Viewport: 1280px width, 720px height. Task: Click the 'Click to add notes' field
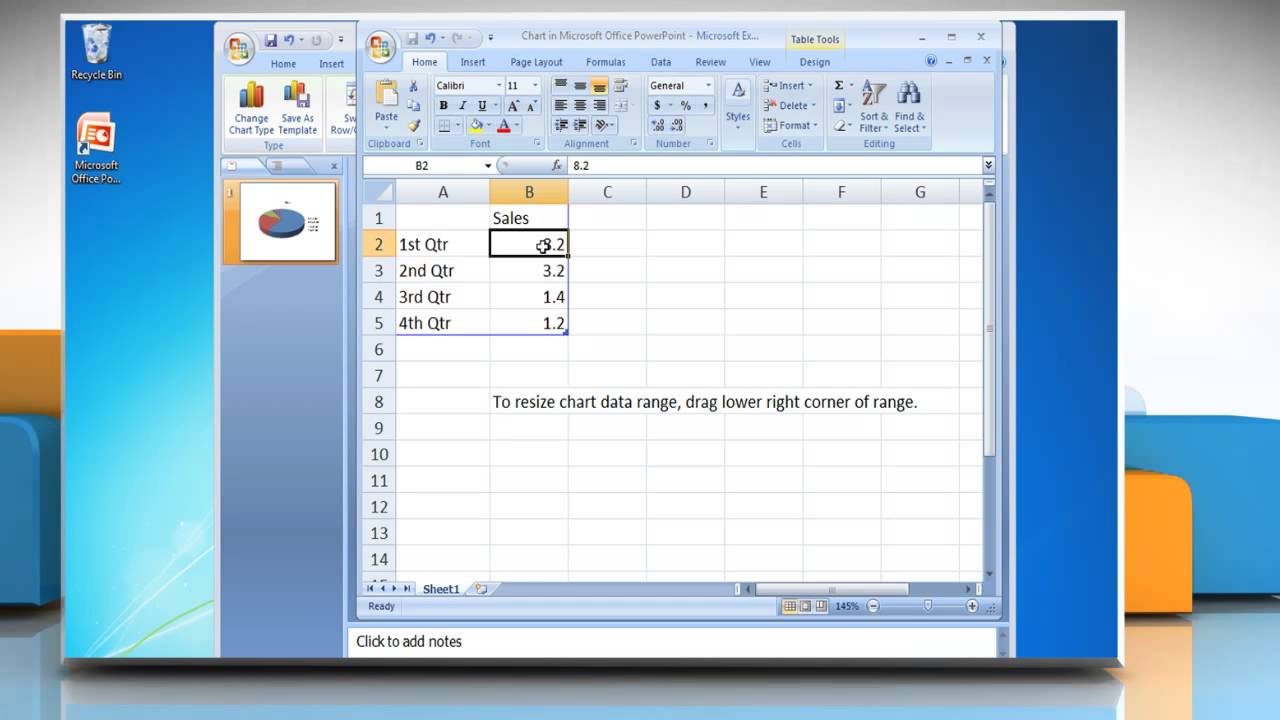pyautogui.click(x=672, y=642)
